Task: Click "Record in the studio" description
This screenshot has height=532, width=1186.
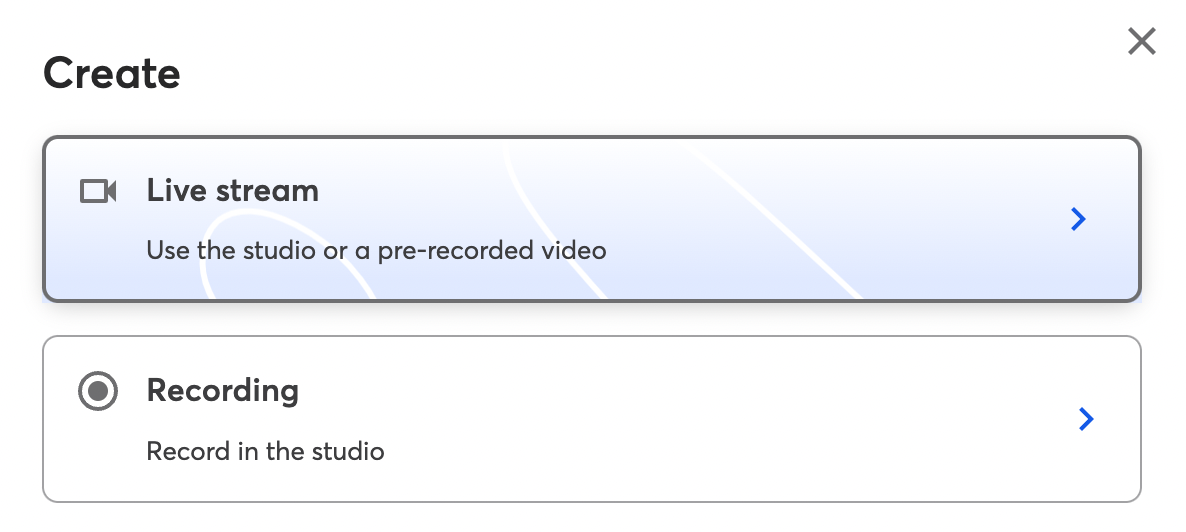Action: point(265,451)
